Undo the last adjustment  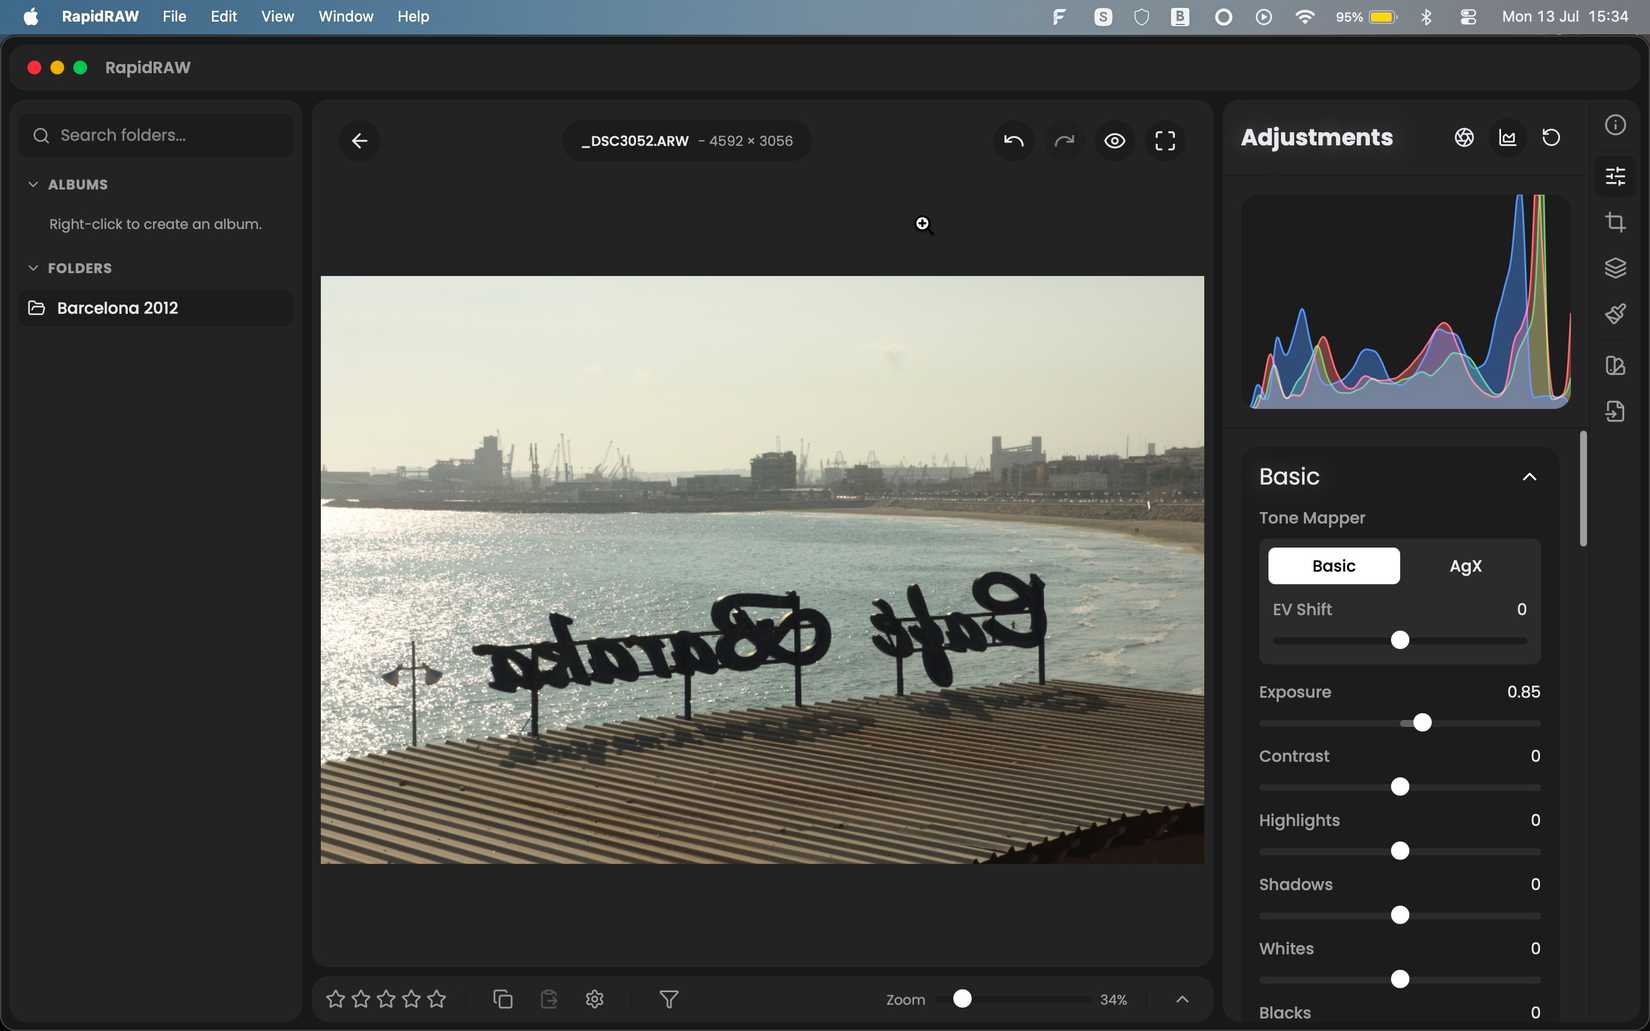click(x=1013, y=141)
